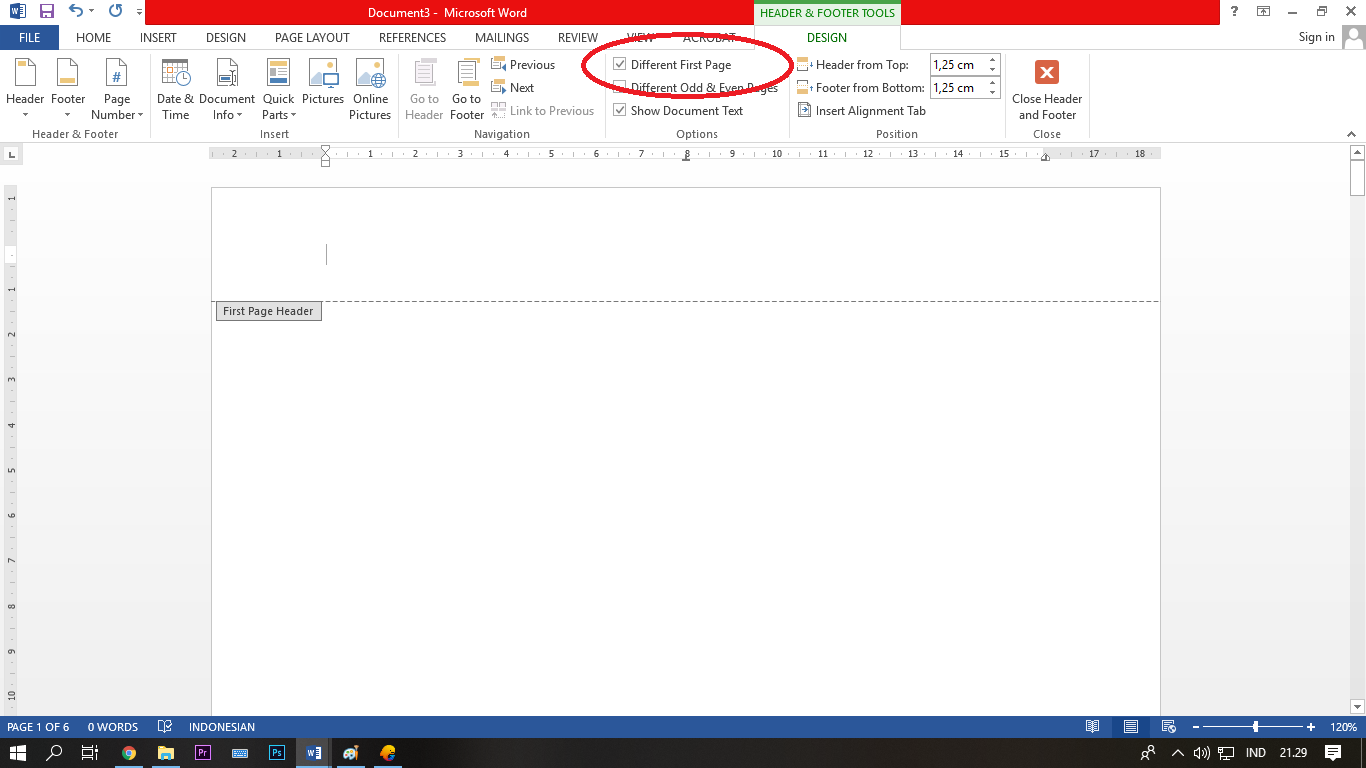
Task: Open the Footer gallery button
Action: click(68, 88)
